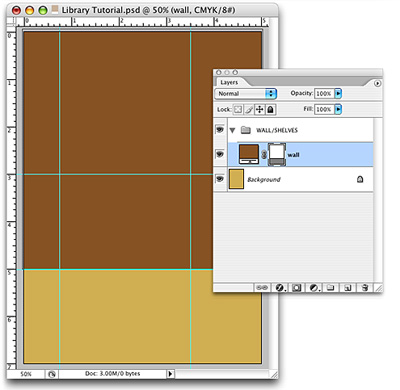
Task: Click the Layers panel resize grip corner
Action: [x=378, y=288]
